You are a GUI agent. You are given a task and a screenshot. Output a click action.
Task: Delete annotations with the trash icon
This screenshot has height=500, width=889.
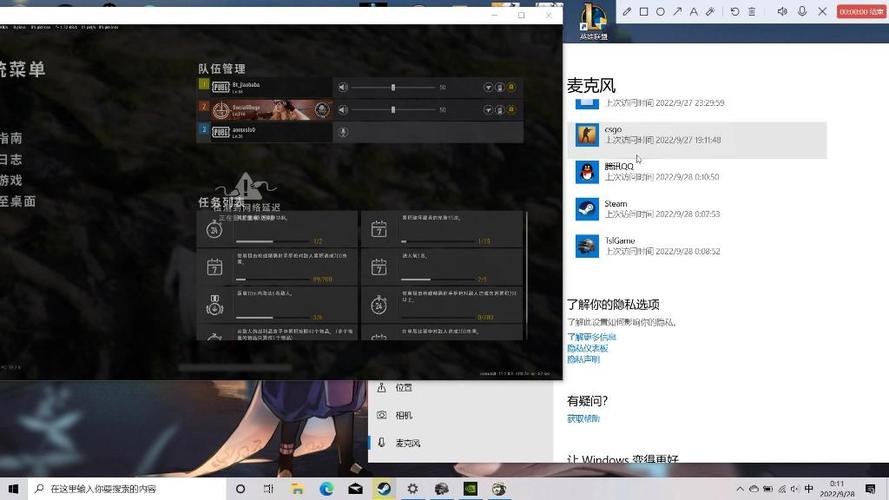(x=752, y=11)
